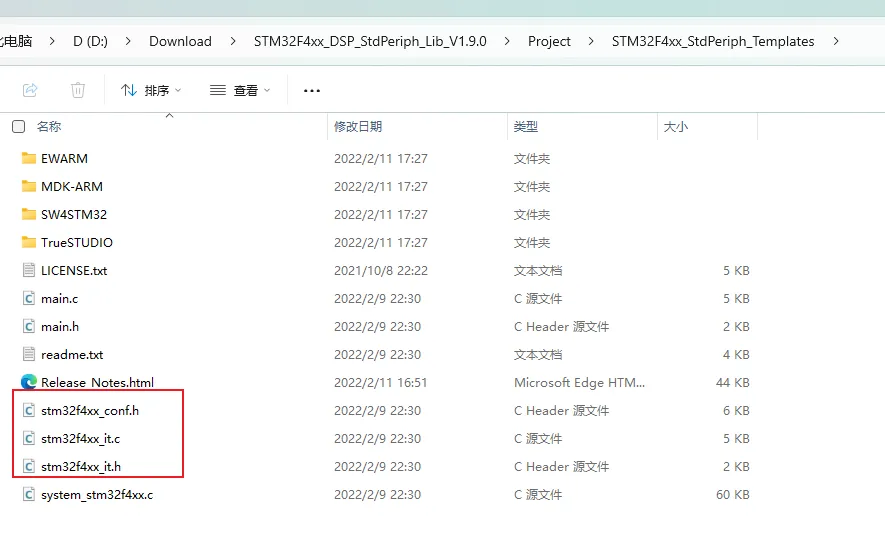Select the EWARM folder name
The image size is (885, 537).
click(x=64, y=159)
